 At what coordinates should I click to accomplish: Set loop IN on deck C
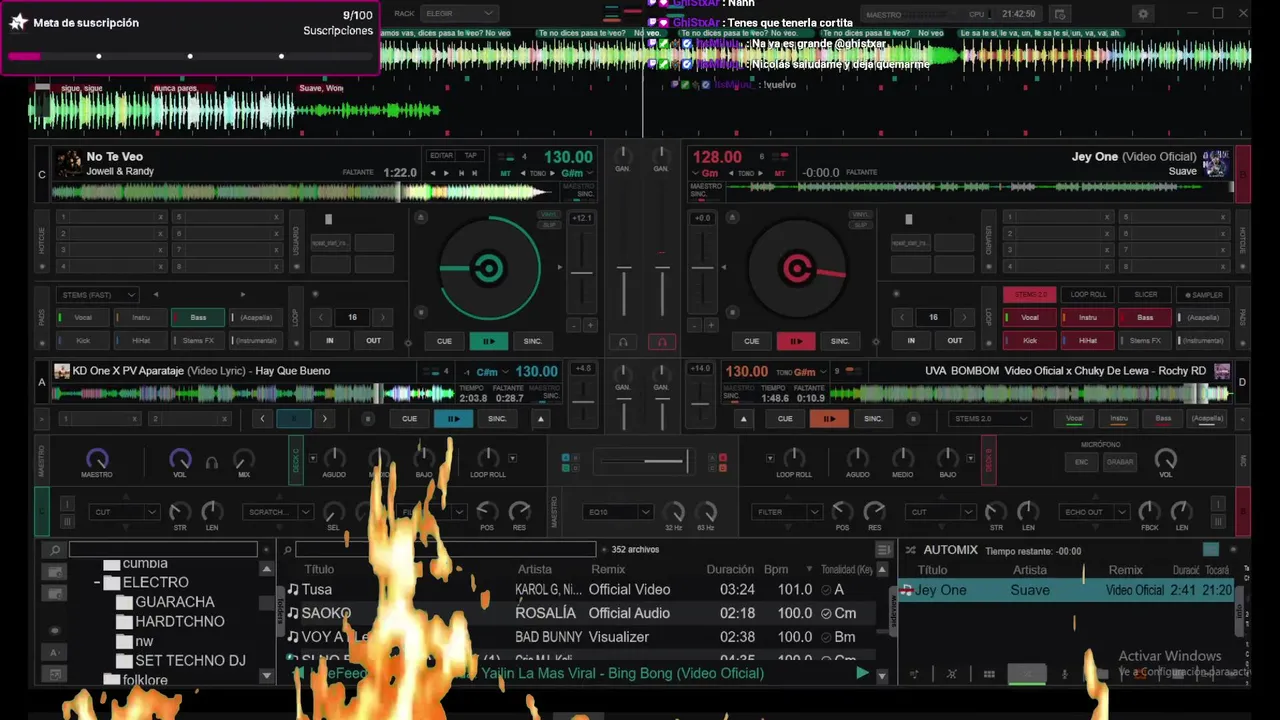pos(329,340)
